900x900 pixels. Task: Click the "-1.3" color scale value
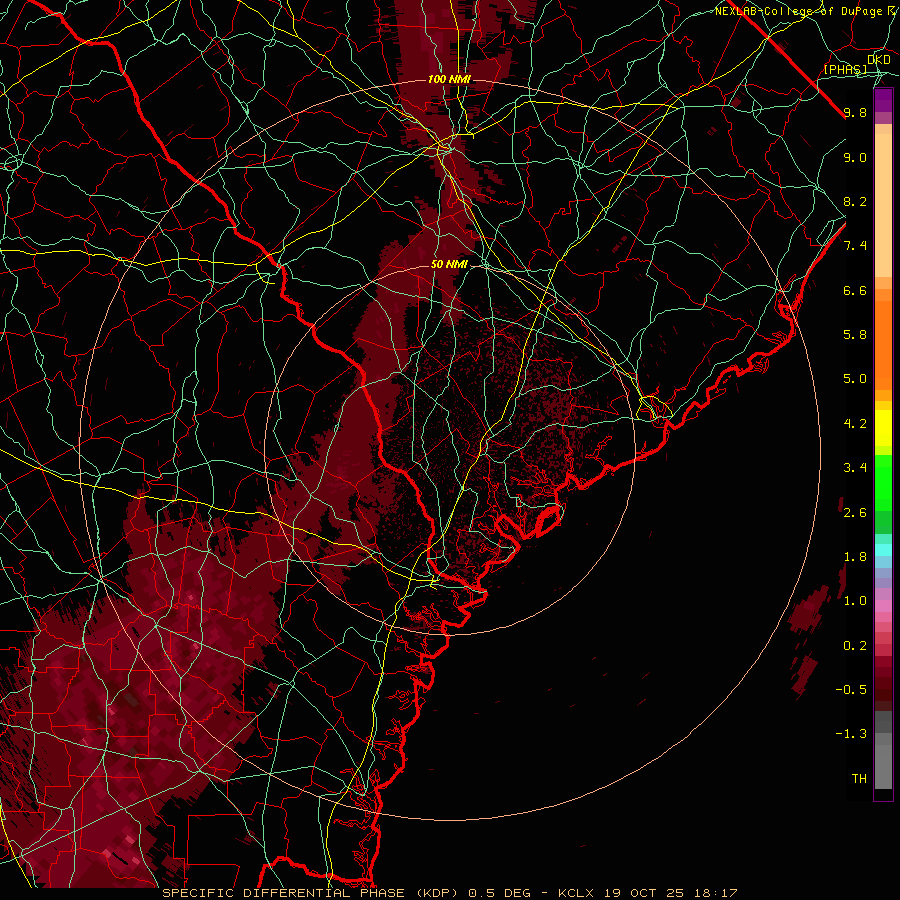851,734
